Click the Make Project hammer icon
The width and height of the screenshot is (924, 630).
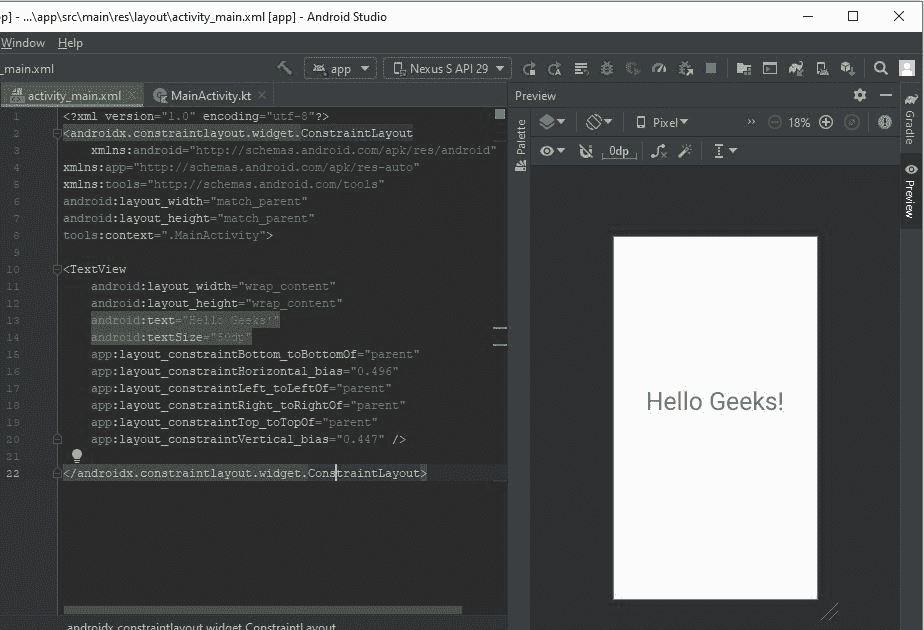click(285, 68)
